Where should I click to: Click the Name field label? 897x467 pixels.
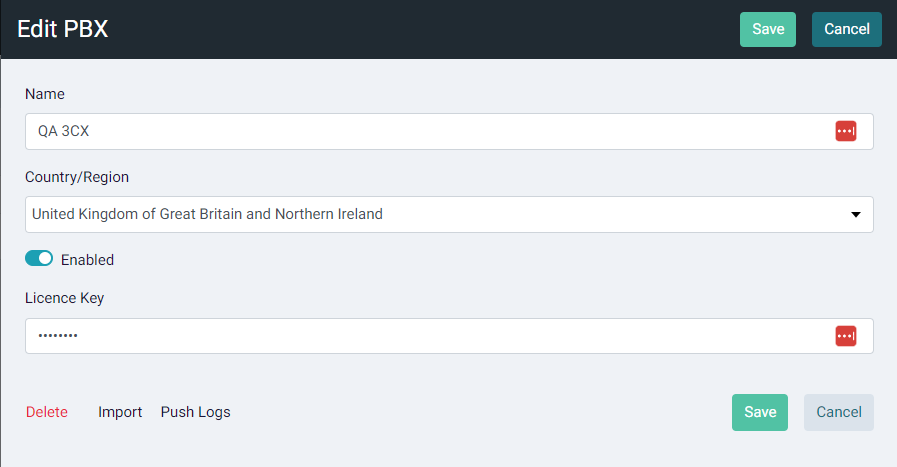[45, 94]
